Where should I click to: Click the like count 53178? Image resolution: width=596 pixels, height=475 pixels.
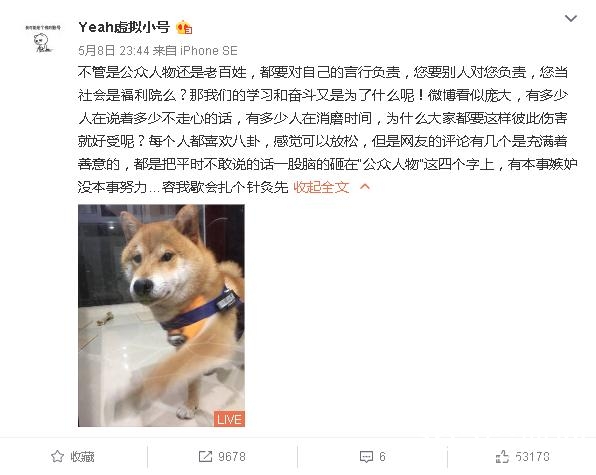pos(532,456)
